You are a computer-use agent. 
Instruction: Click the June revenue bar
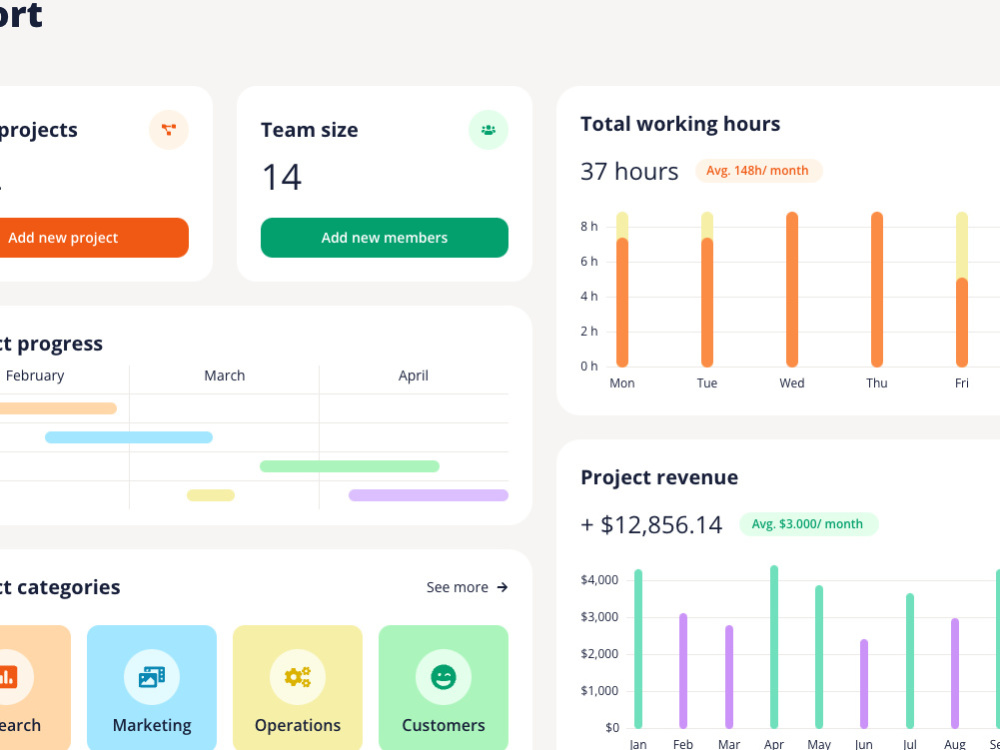click(864, 684)
